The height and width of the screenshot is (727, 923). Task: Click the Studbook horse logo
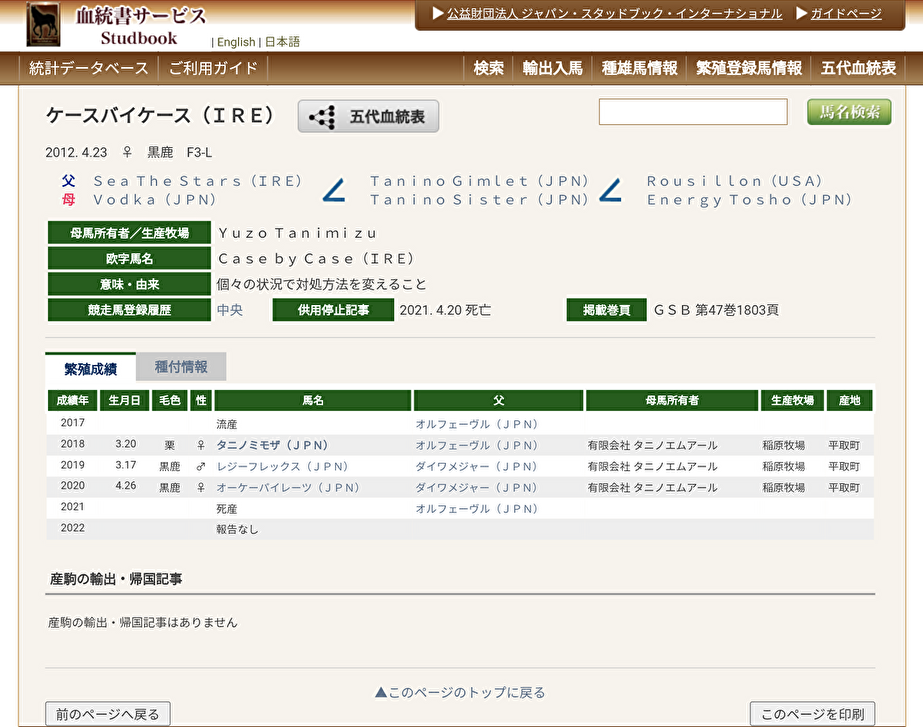click(43, 24)
